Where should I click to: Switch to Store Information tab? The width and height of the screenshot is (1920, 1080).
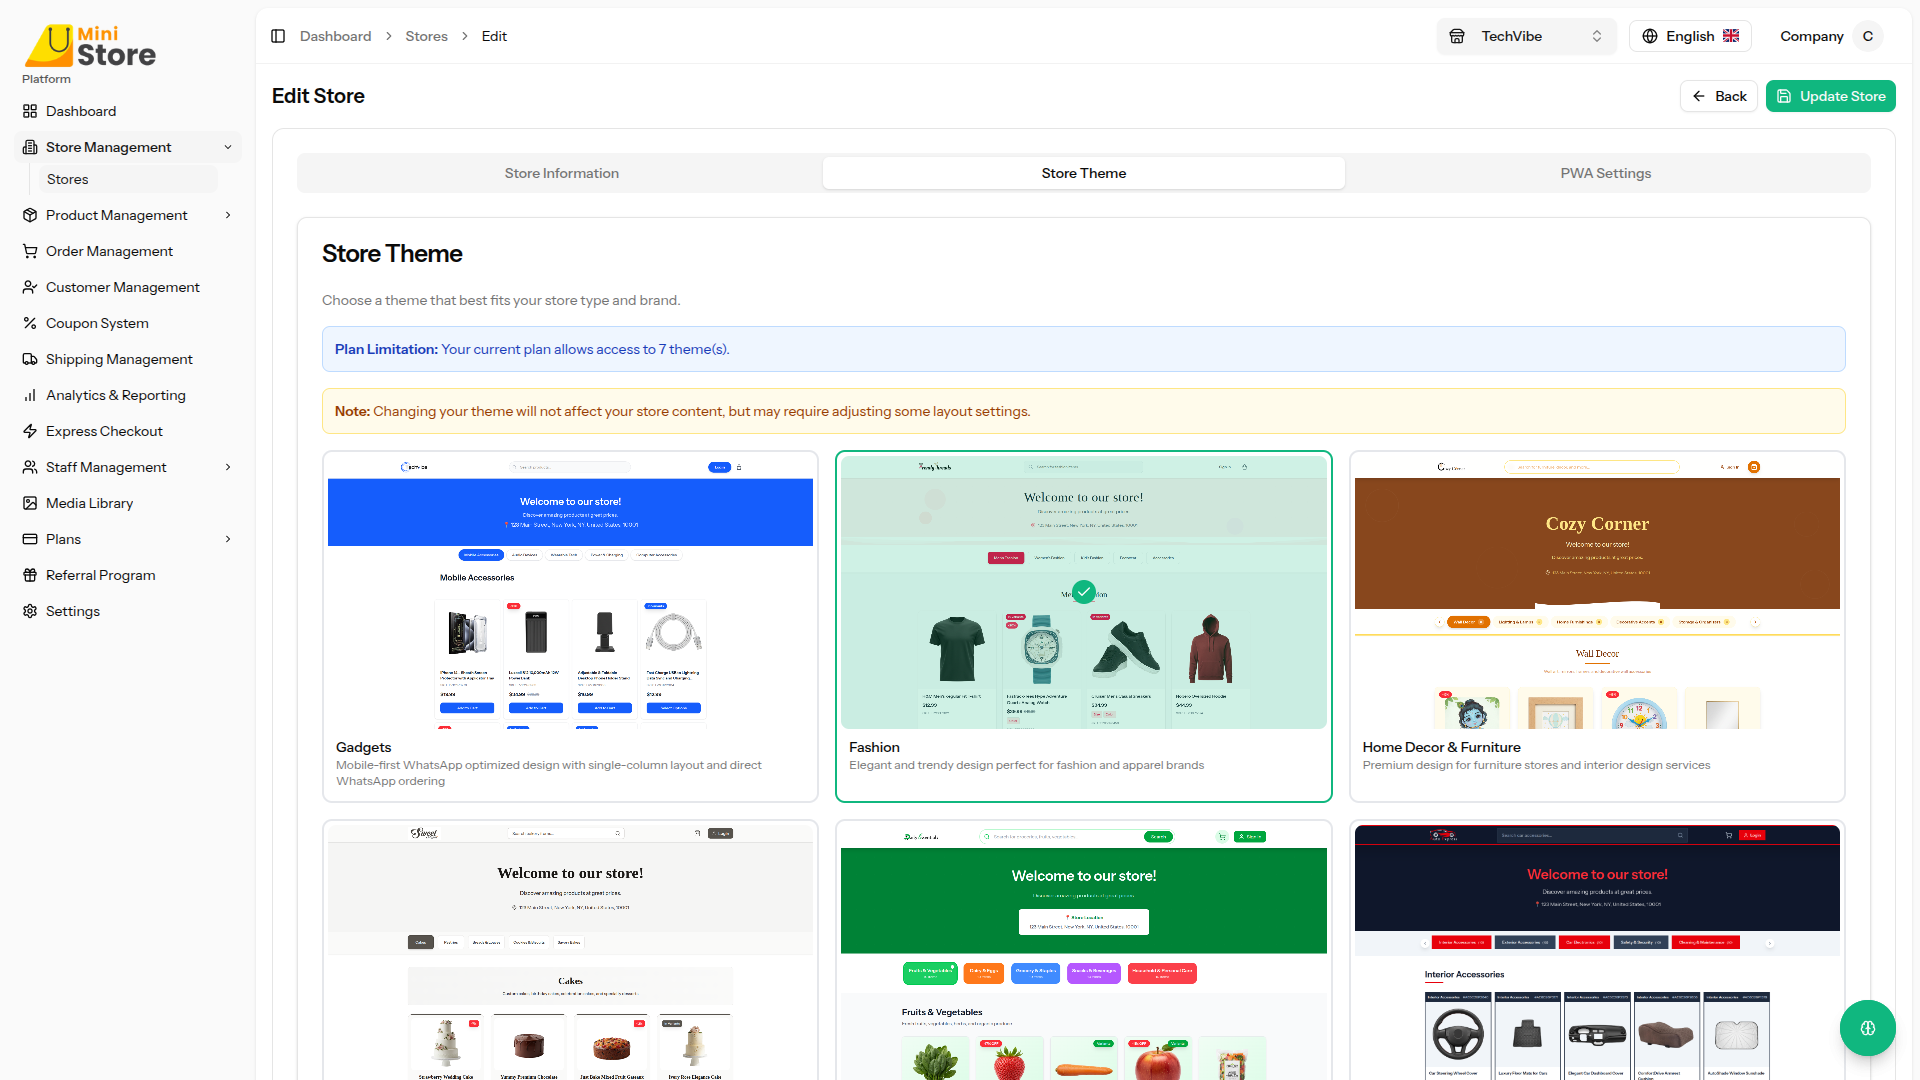click(x=561, y=173)
